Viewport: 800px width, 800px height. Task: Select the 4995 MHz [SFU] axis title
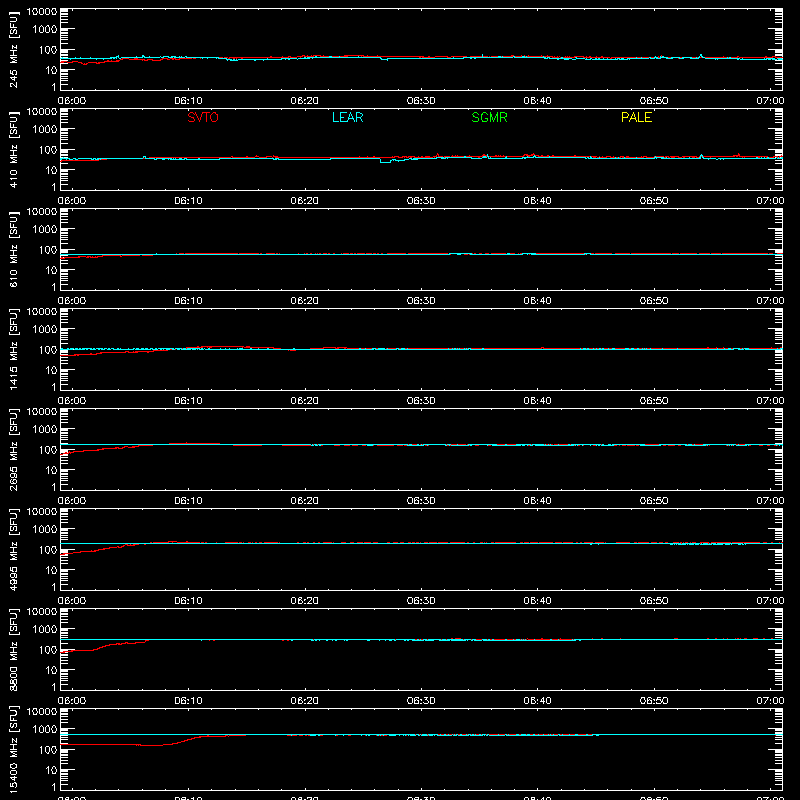click(13, 549)
